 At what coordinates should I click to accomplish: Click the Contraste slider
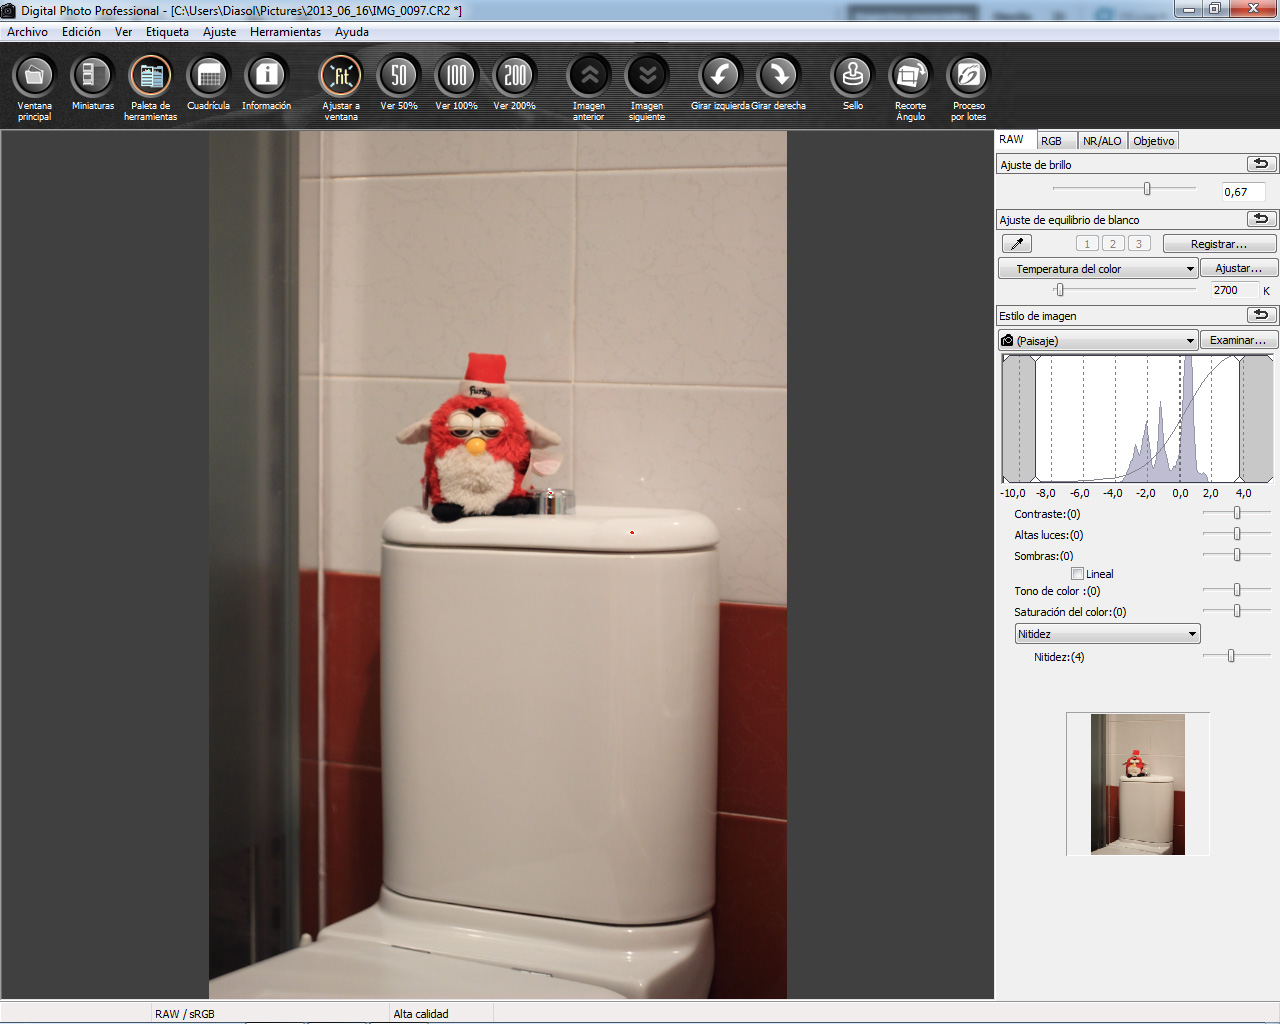(x=1236, y=513)
